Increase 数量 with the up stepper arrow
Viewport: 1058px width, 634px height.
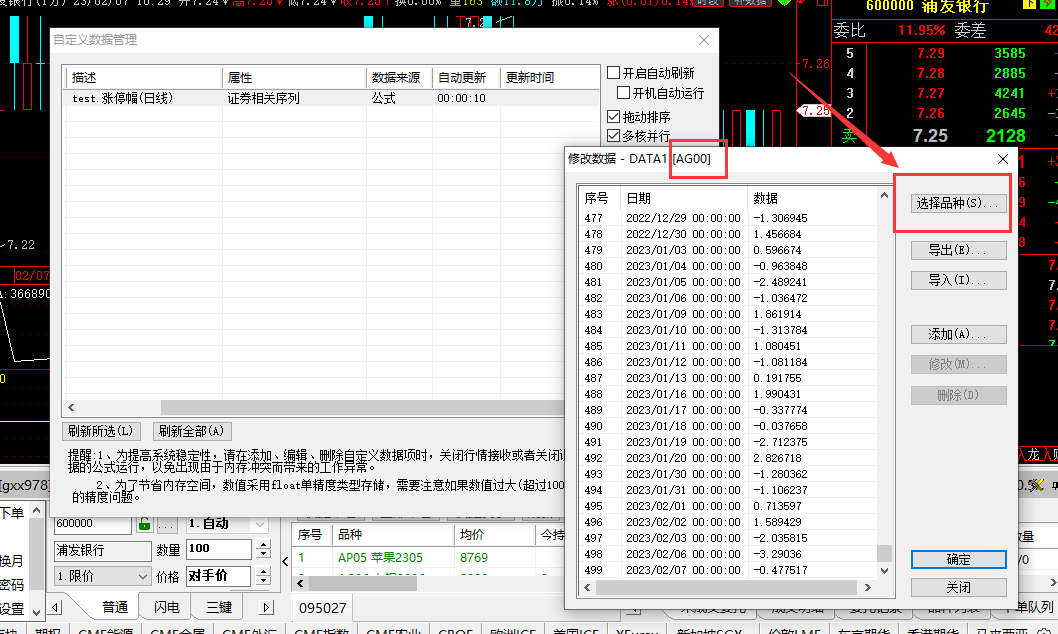coord(264,544)
